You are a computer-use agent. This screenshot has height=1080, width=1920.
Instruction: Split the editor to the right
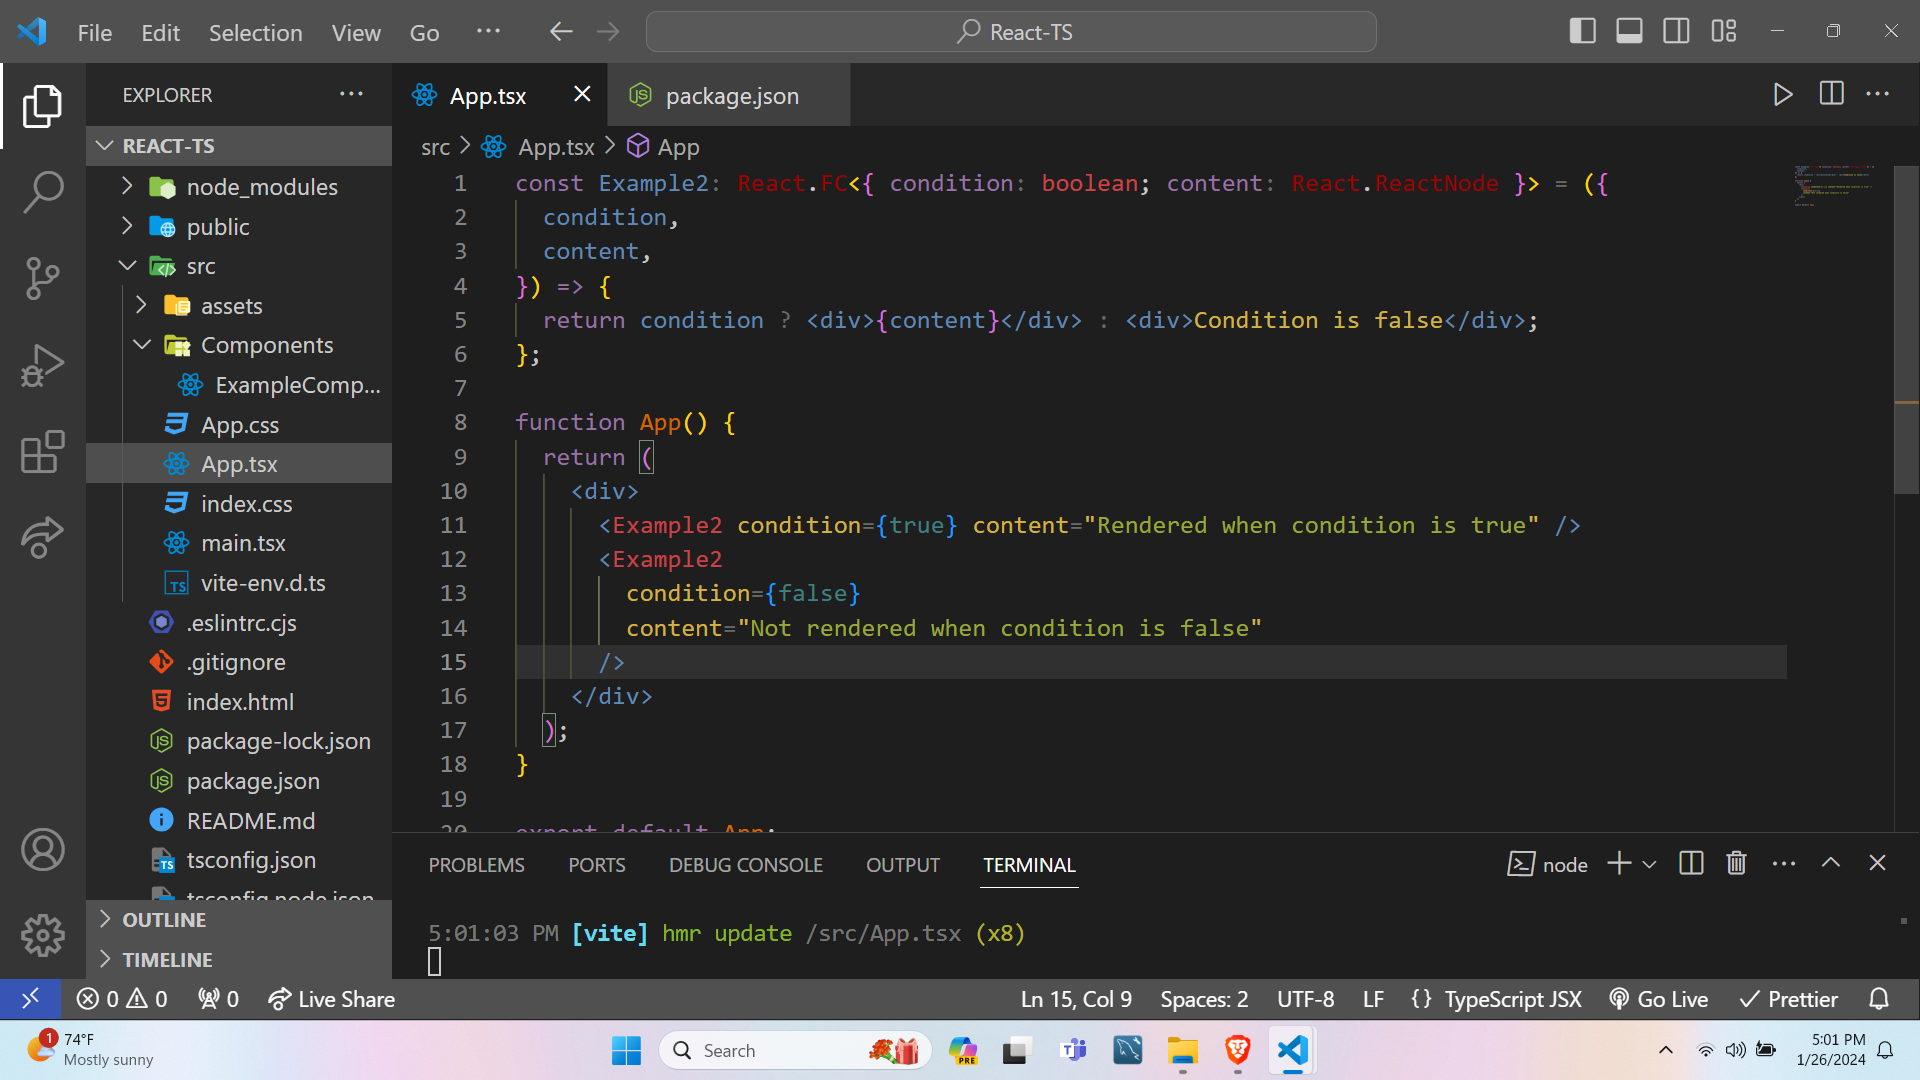(1831, 94)
